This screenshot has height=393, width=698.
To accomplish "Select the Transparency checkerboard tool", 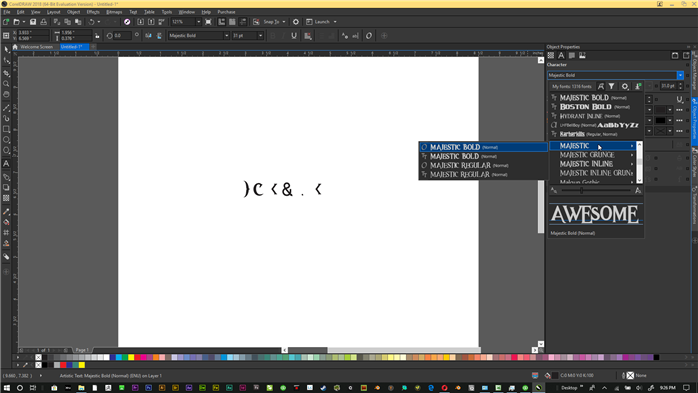I will (6, 198).
